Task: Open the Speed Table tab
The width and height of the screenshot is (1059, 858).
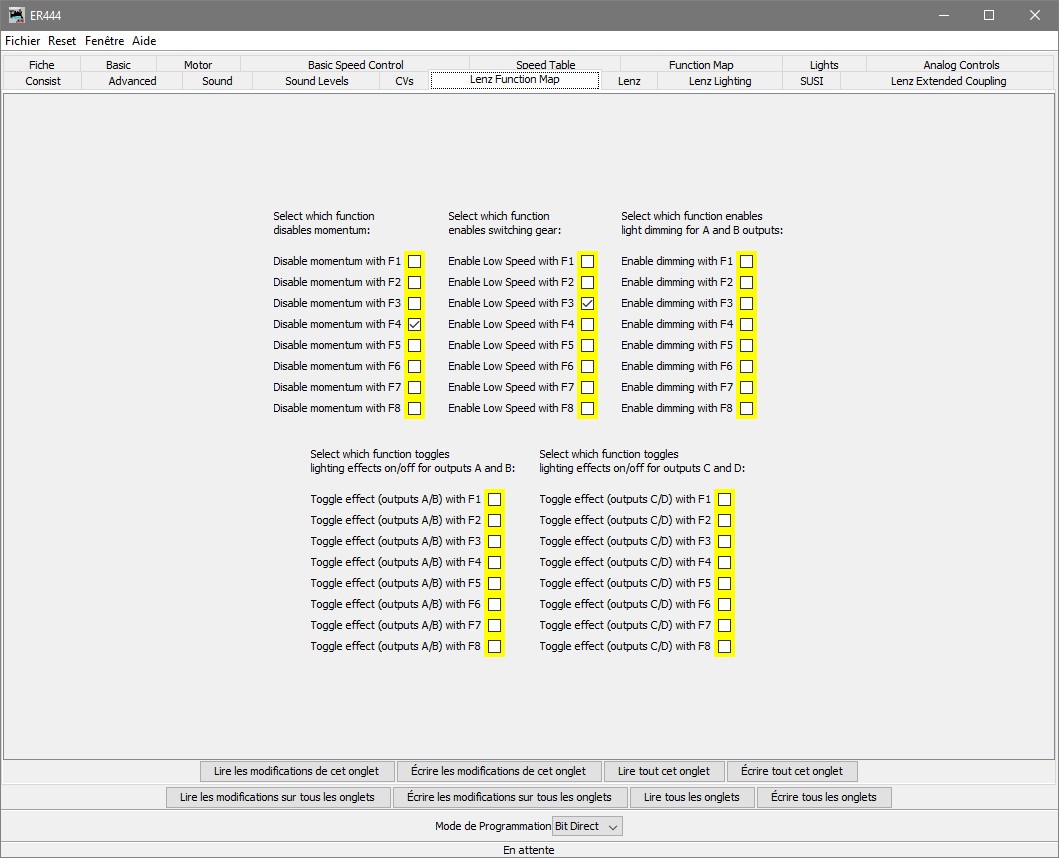Action: pyautogui.click(x=545, y=65)
